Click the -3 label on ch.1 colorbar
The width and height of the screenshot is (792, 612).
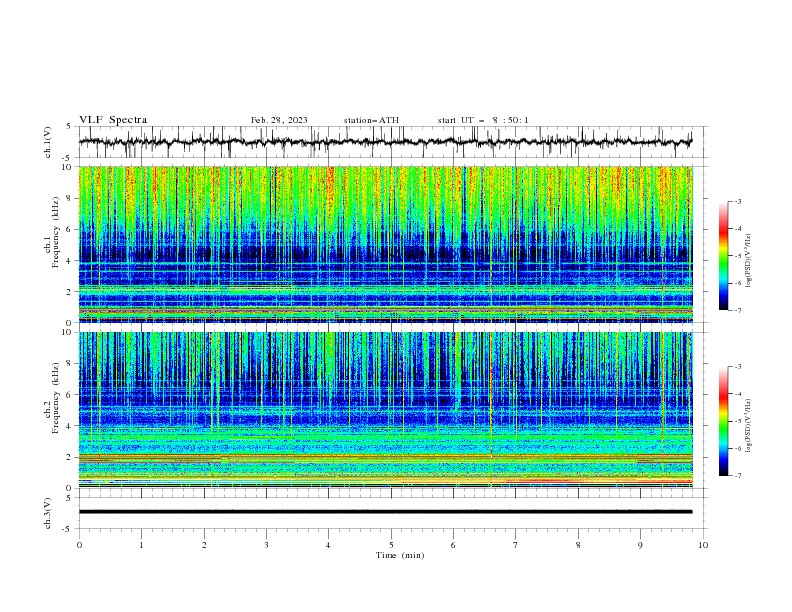point(738,201)
